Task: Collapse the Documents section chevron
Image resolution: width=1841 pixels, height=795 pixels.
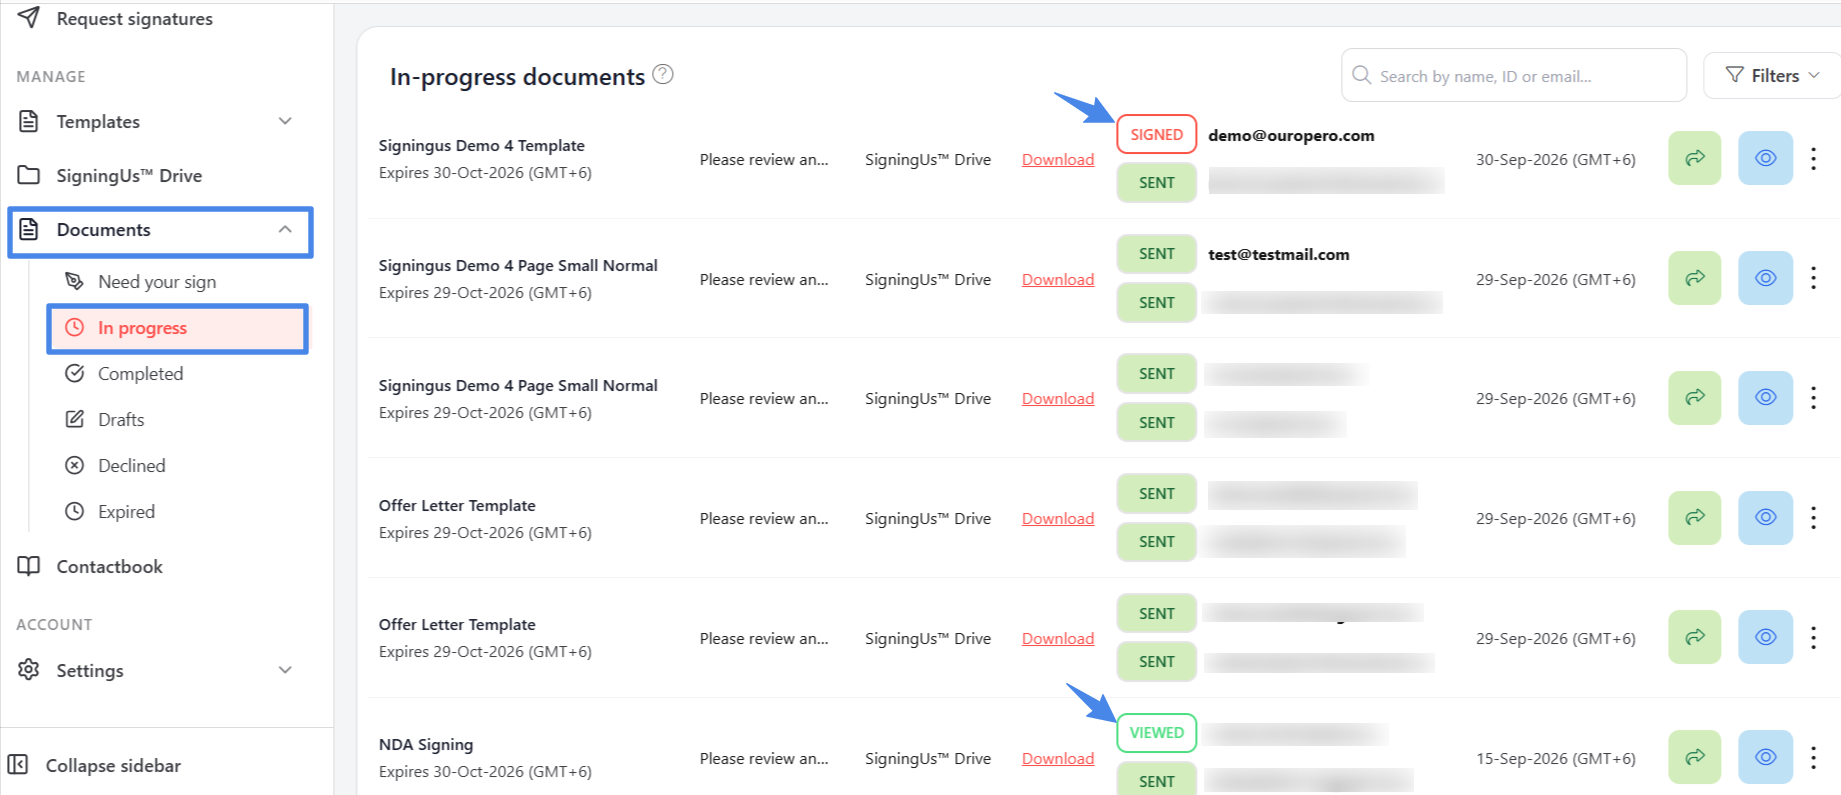Action: (285, 229)
